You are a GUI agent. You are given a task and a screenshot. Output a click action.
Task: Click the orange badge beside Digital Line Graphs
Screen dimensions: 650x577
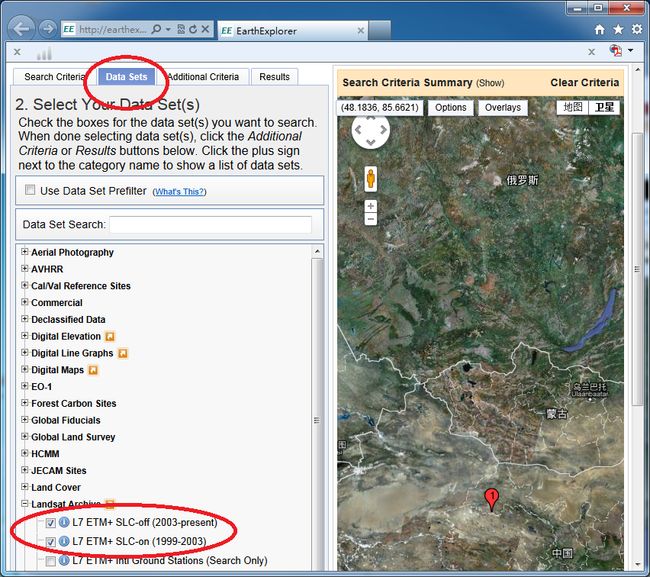coord(123,354)
